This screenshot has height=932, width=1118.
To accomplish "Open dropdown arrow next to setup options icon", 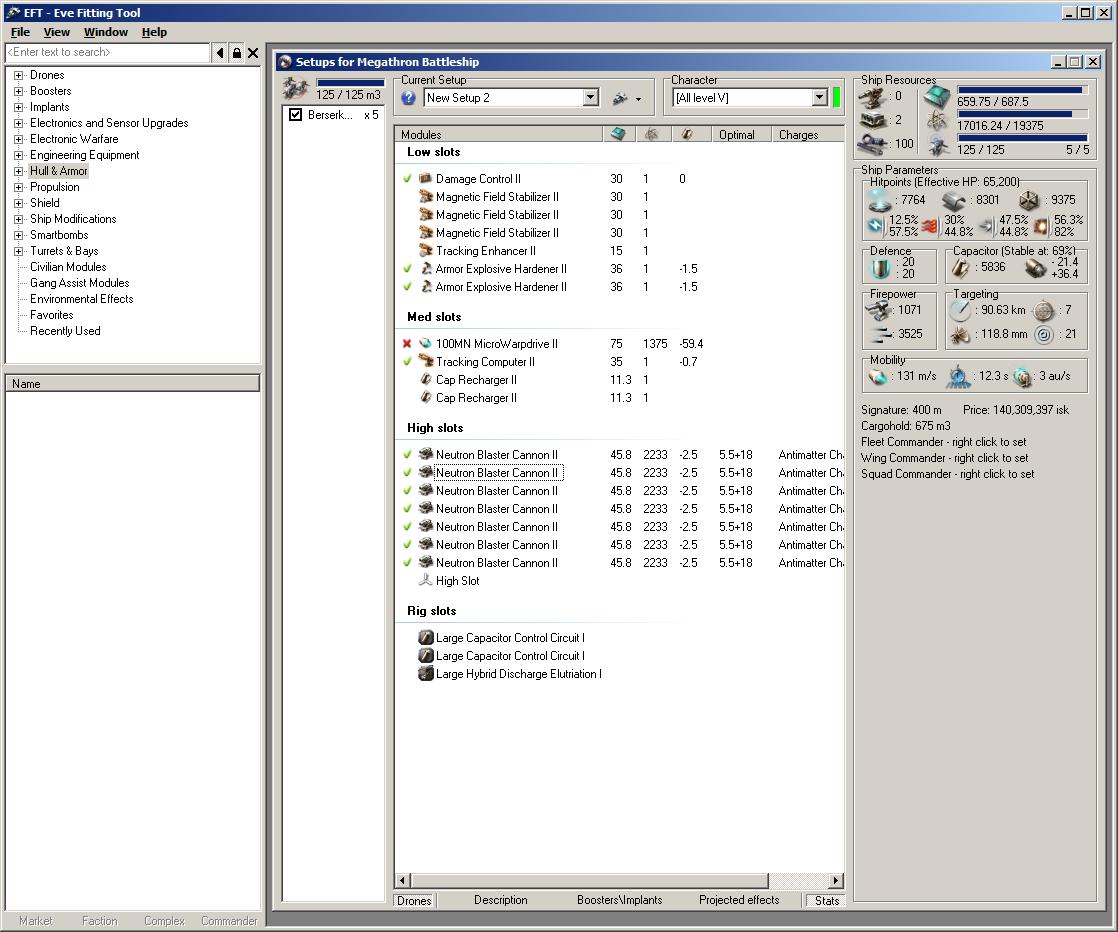I will click(638, 99).
